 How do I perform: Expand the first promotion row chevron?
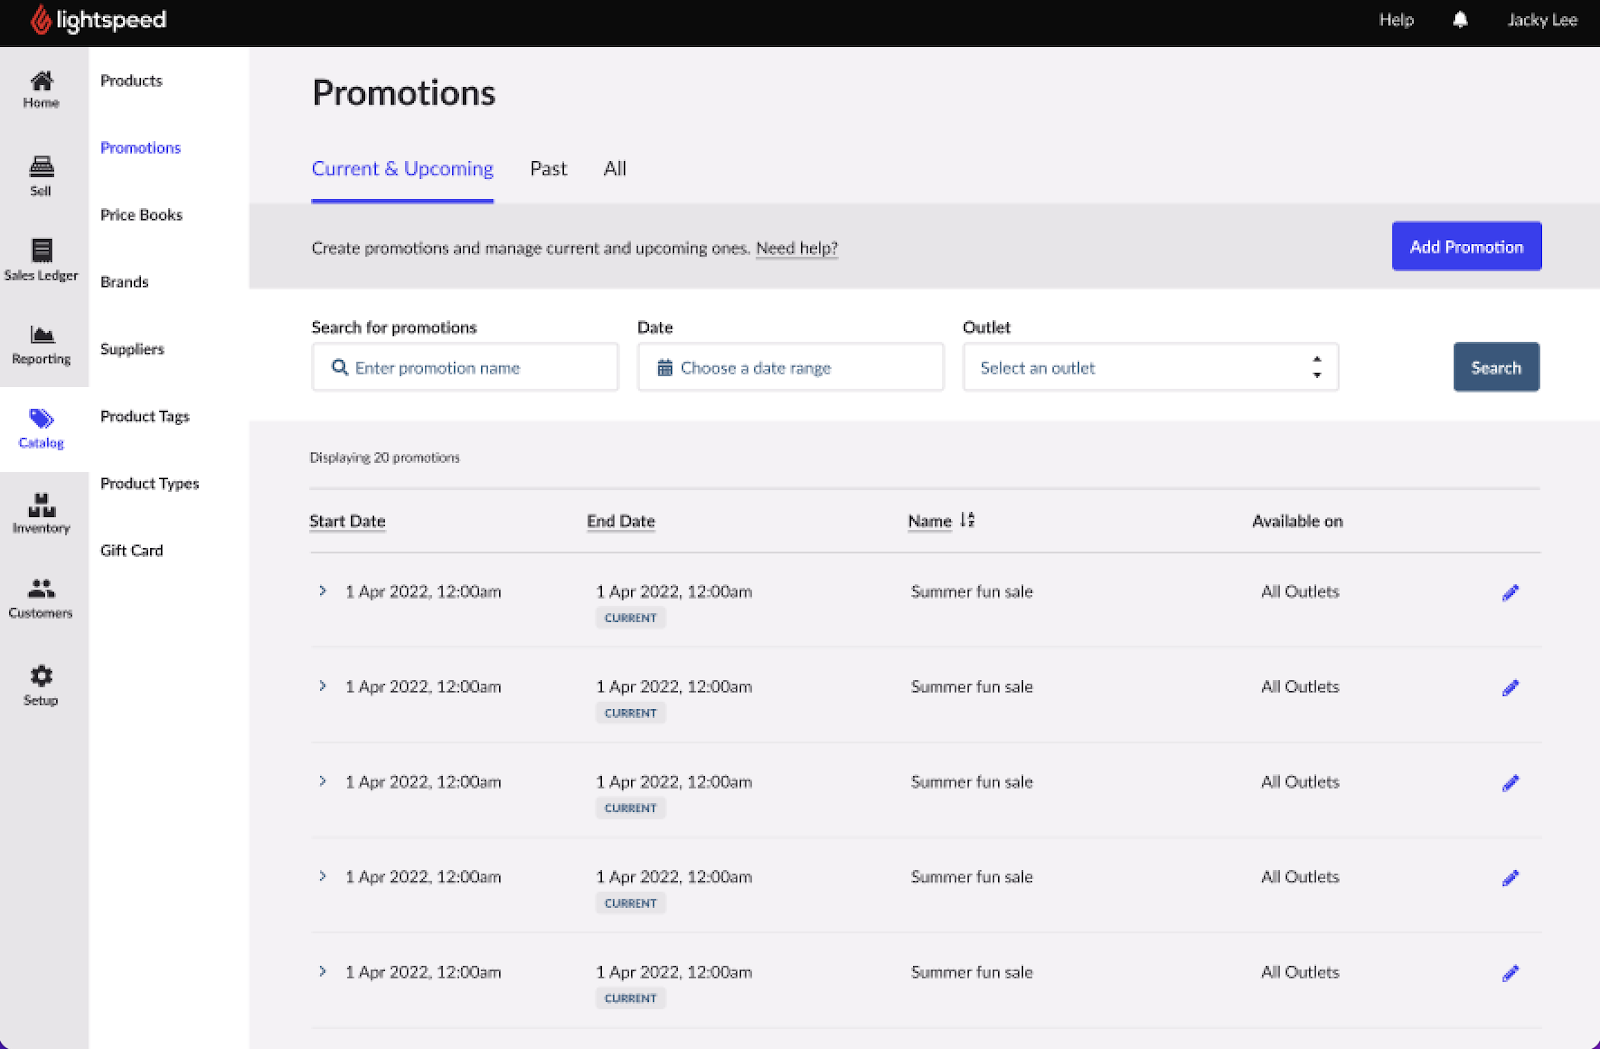[322, 591]
